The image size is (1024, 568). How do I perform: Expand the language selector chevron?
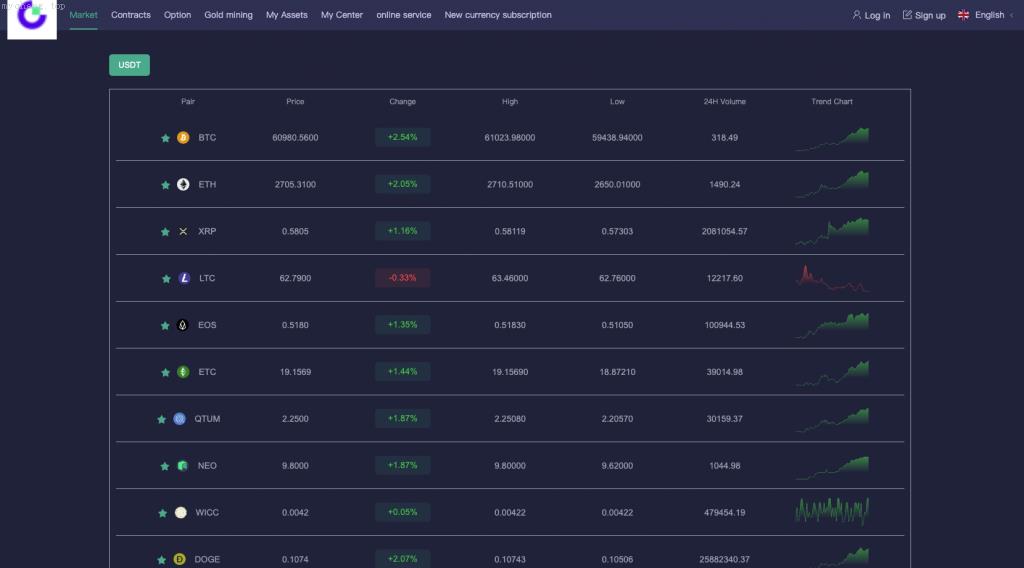pos(1012,15)
